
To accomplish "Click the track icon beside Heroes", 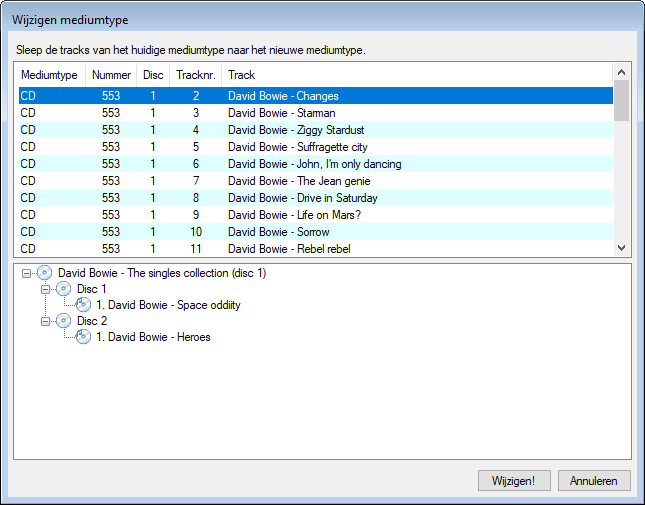I will coord(83,337).
